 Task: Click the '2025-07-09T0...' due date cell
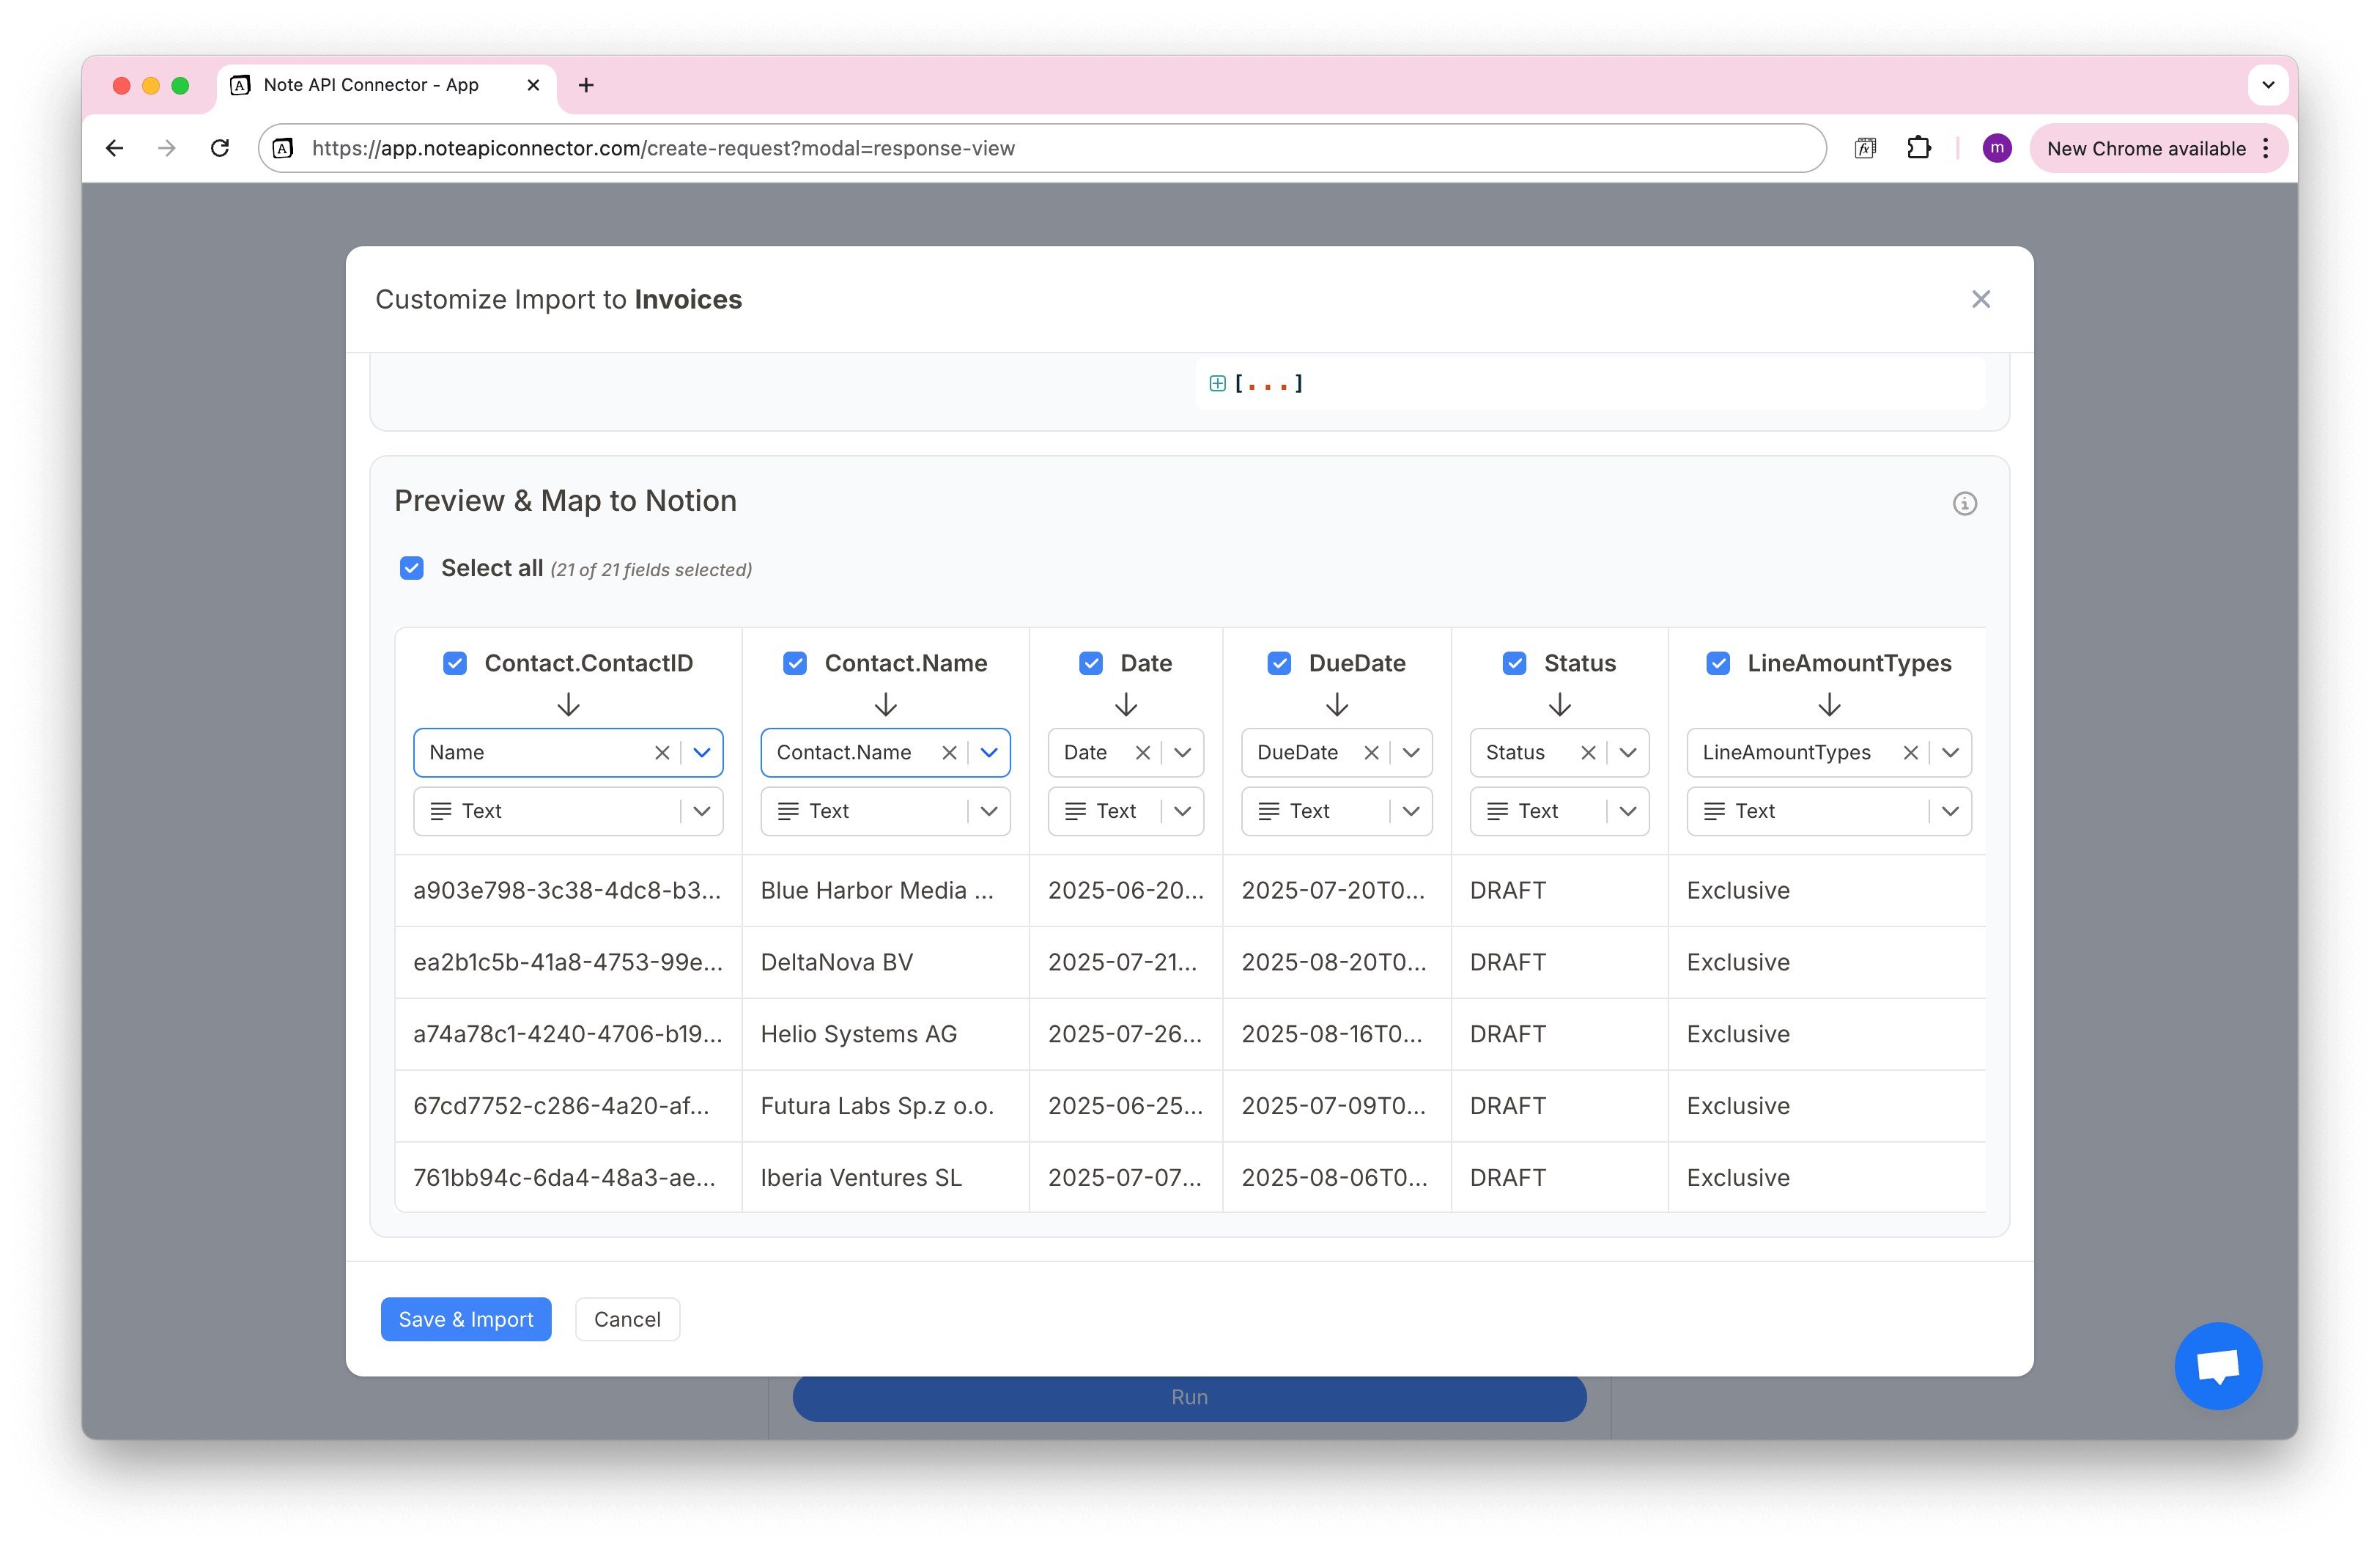(x=1336, y=1106)
